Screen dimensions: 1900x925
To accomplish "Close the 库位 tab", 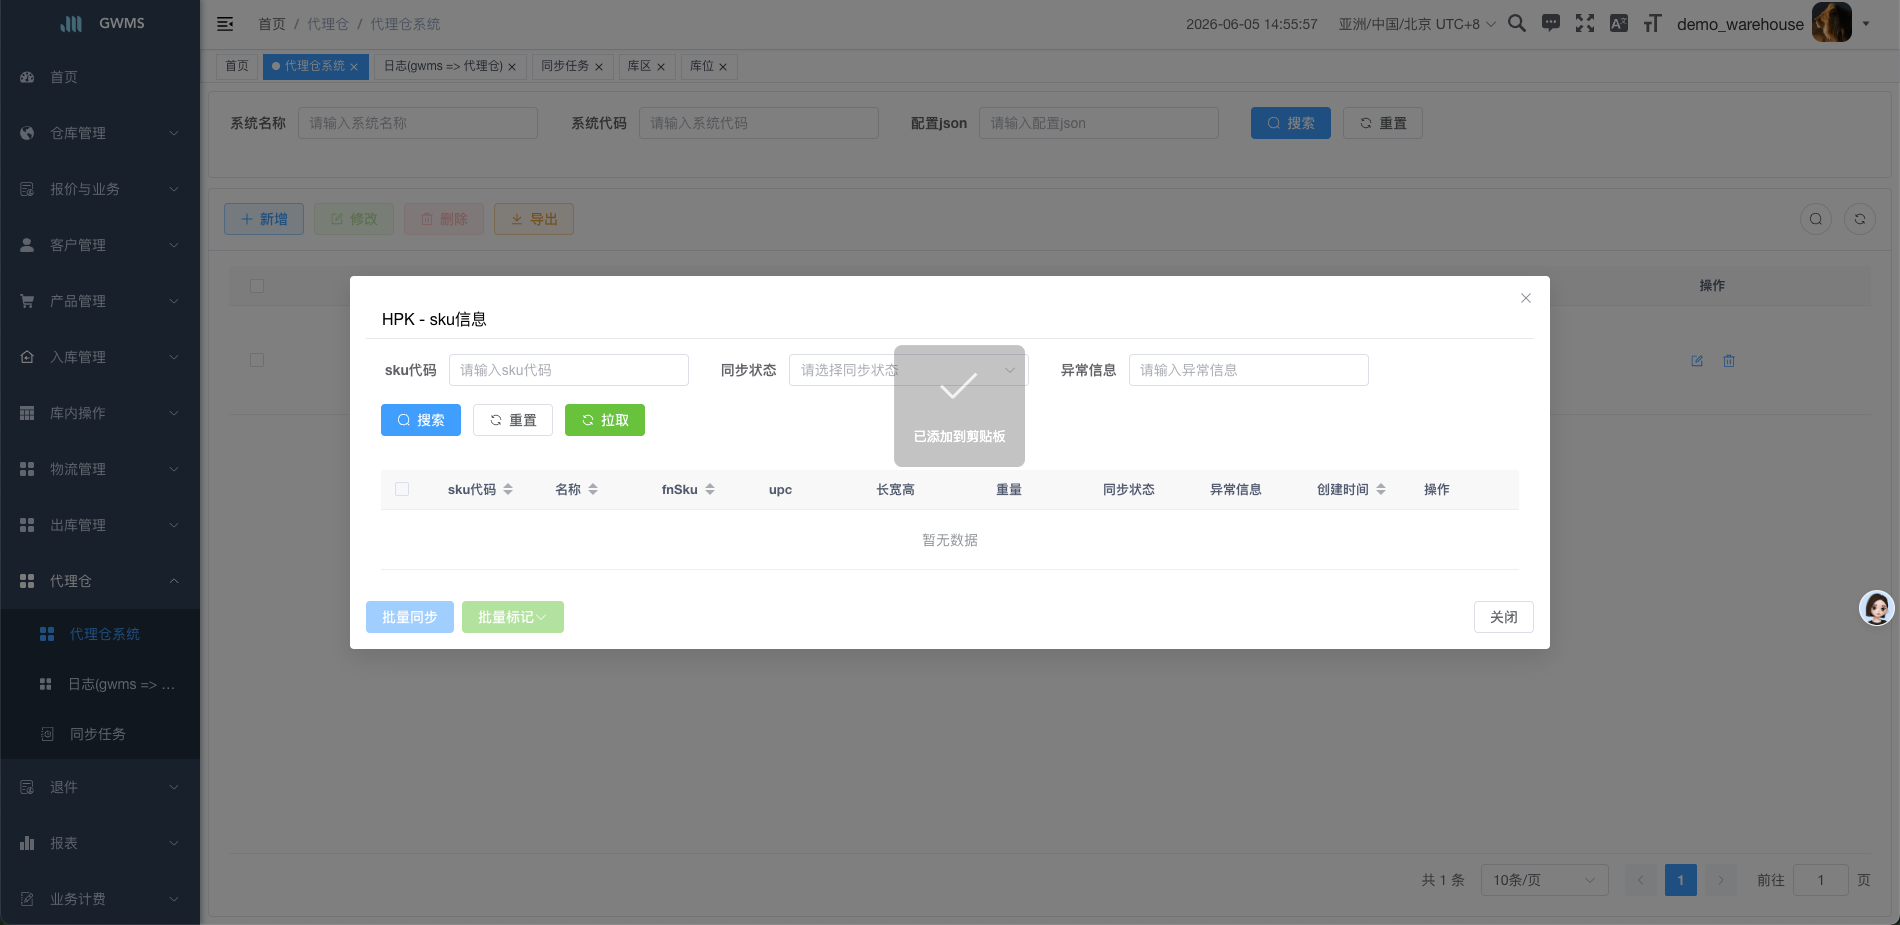I will point(723,67).
